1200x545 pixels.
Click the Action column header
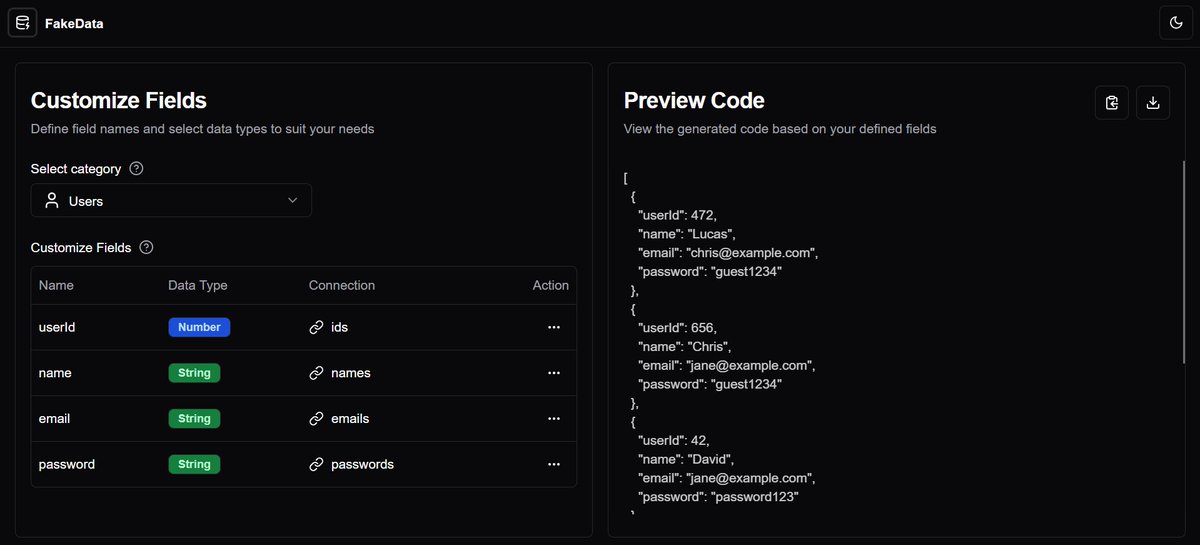[x=550, y=285]
